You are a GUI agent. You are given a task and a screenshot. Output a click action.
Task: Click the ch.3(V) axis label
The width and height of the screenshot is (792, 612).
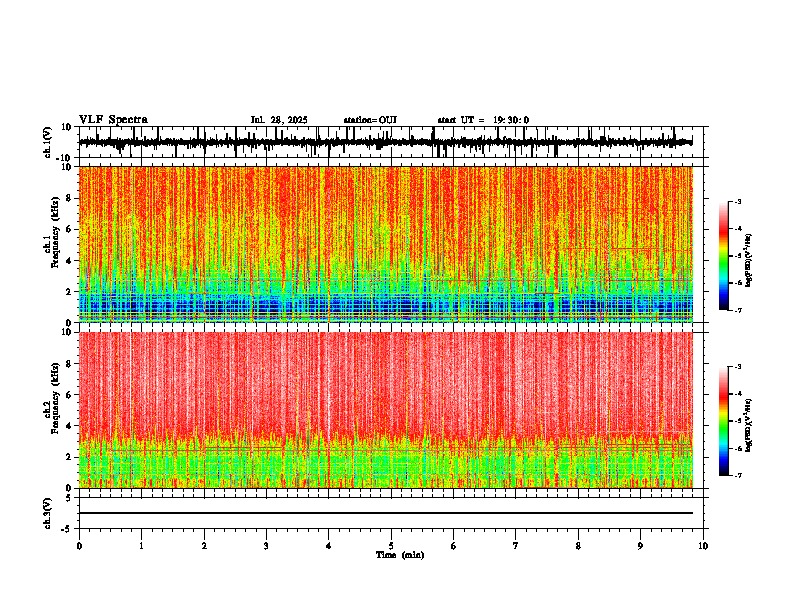(48, 513)
